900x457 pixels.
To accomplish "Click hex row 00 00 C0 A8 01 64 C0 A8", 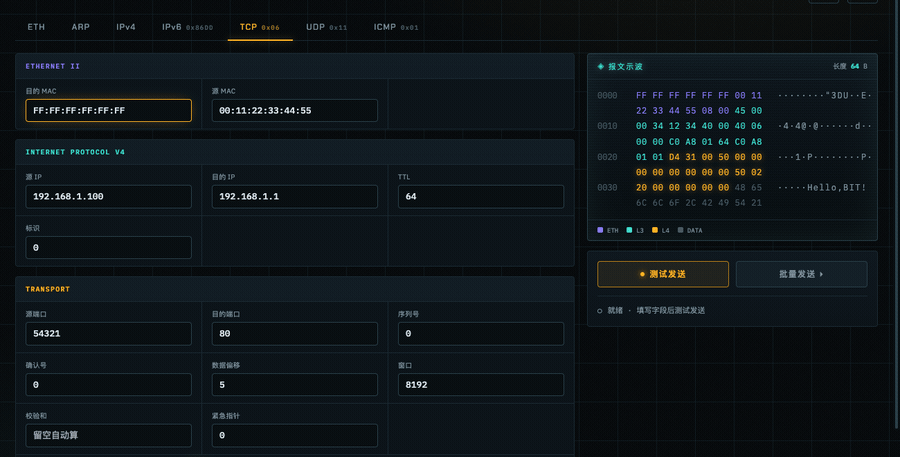I will [699, 142].
